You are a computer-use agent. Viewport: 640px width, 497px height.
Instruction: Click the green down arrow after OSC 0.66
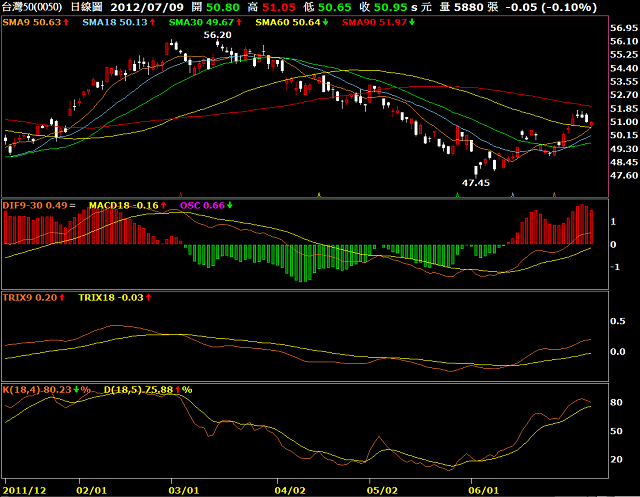point(230,205)
